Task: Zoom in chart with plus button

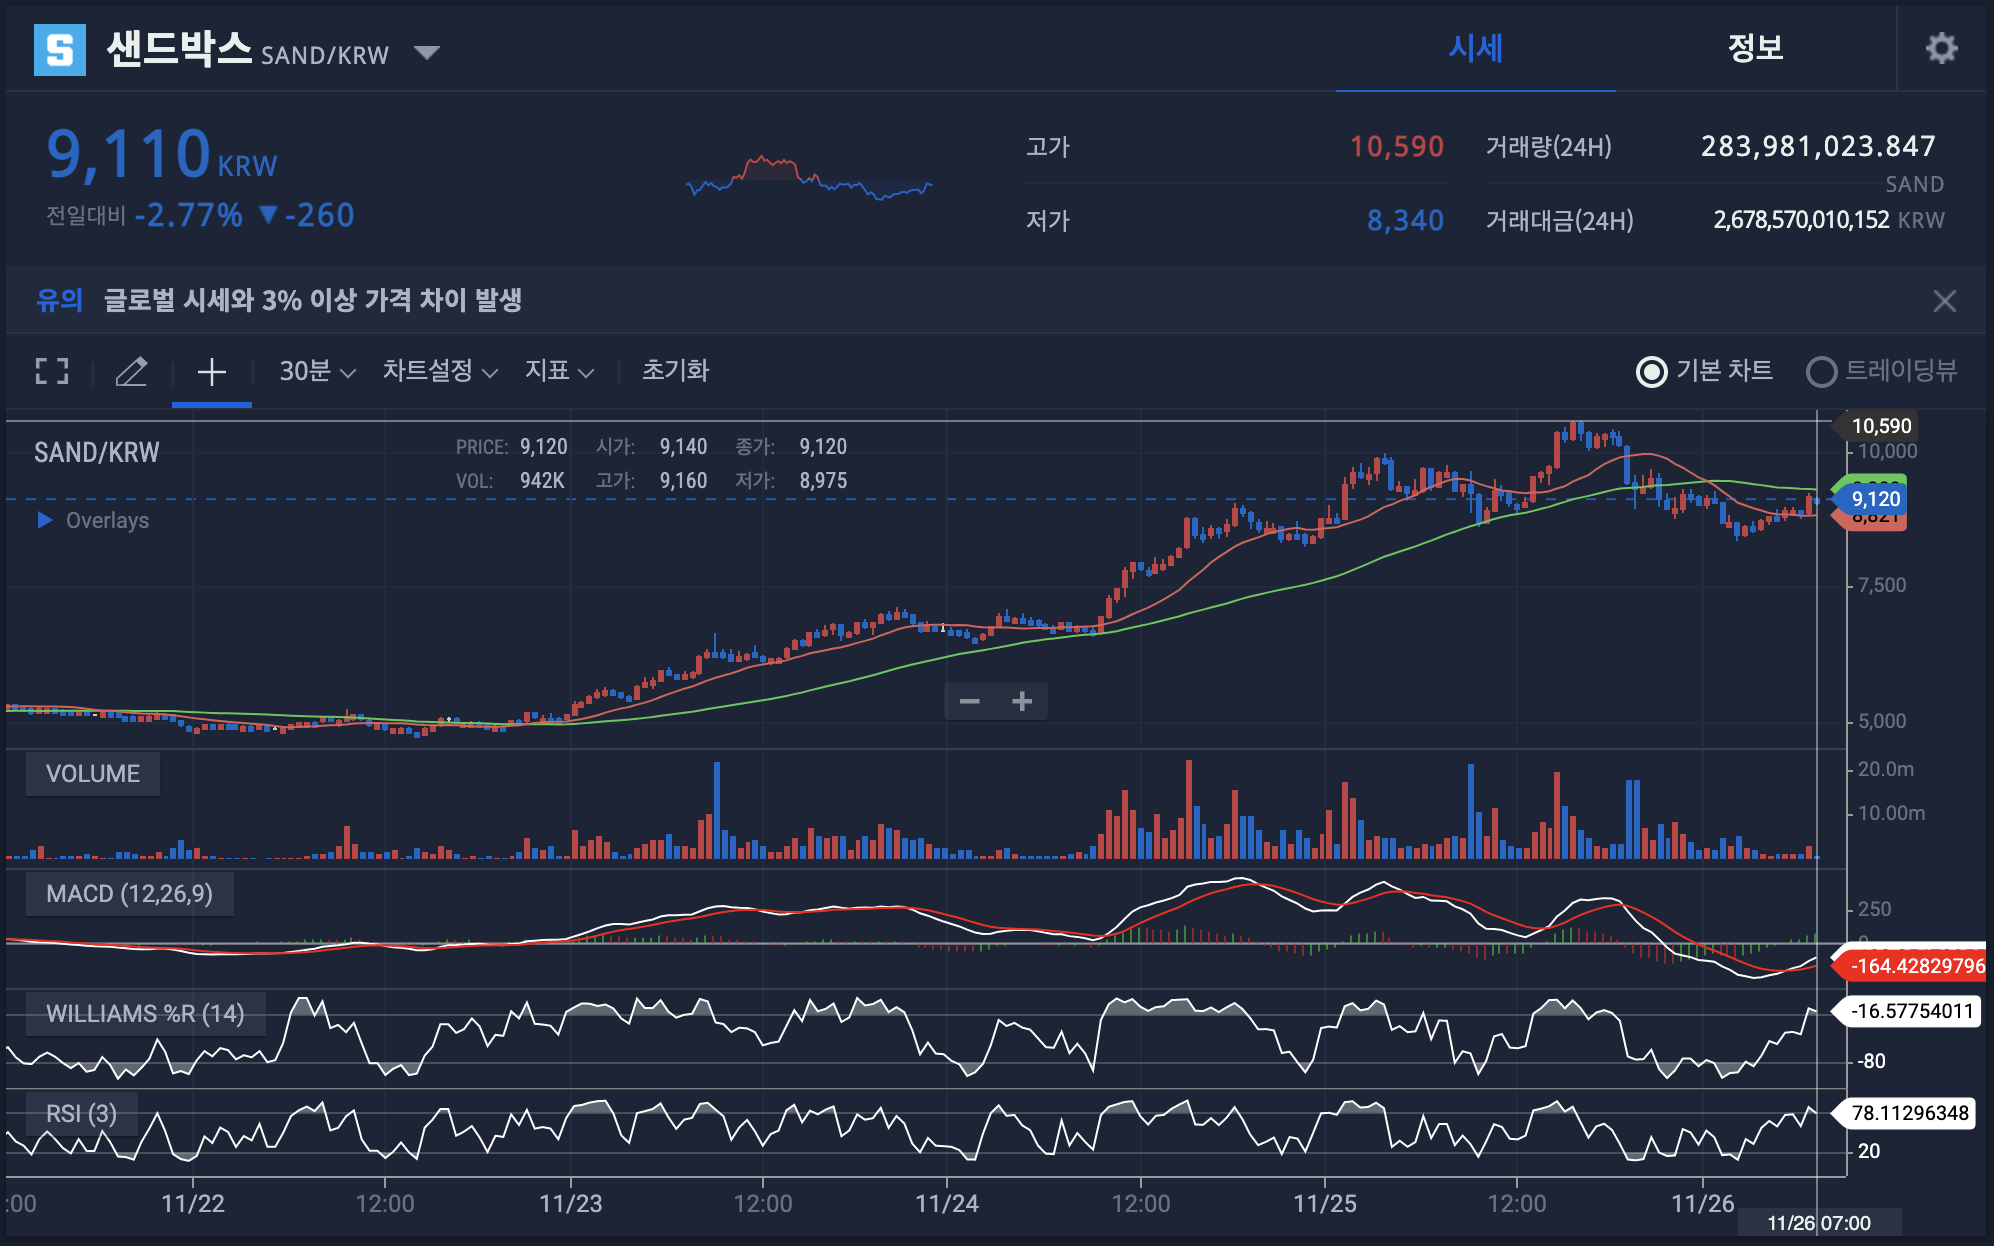Action: click(x=1022, y=701)
